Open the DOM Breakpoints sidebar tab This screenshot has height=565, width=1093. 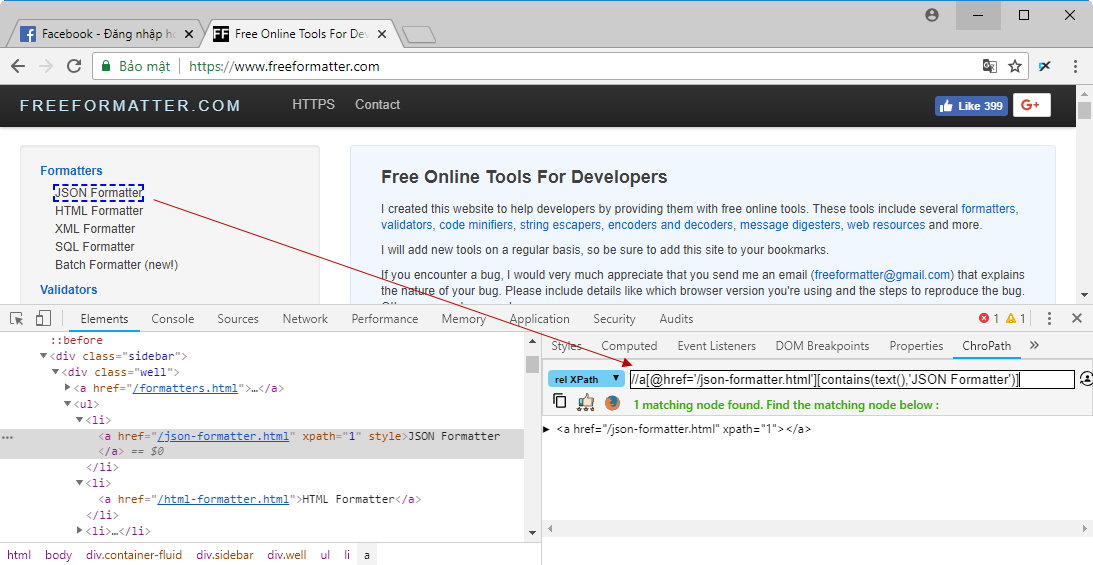coord(823,346)
